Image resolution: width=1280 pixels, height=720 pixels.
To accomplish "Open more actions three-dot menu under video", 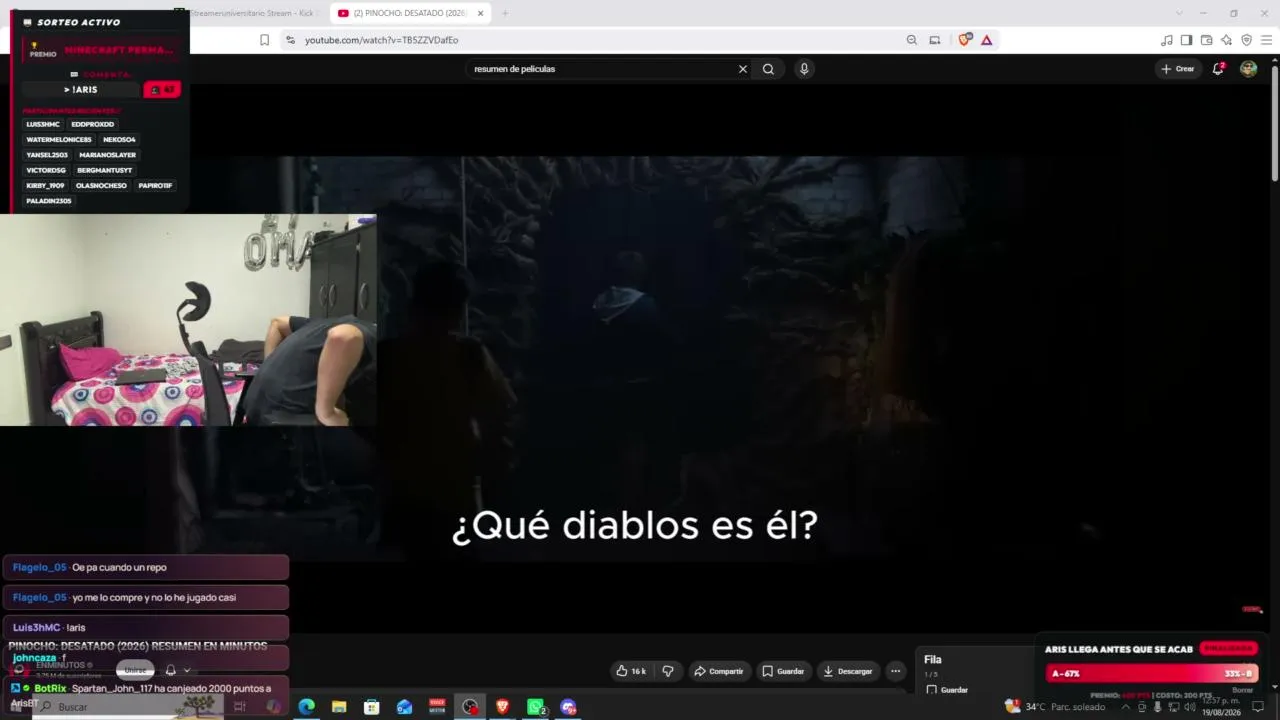I will [896, 671].
